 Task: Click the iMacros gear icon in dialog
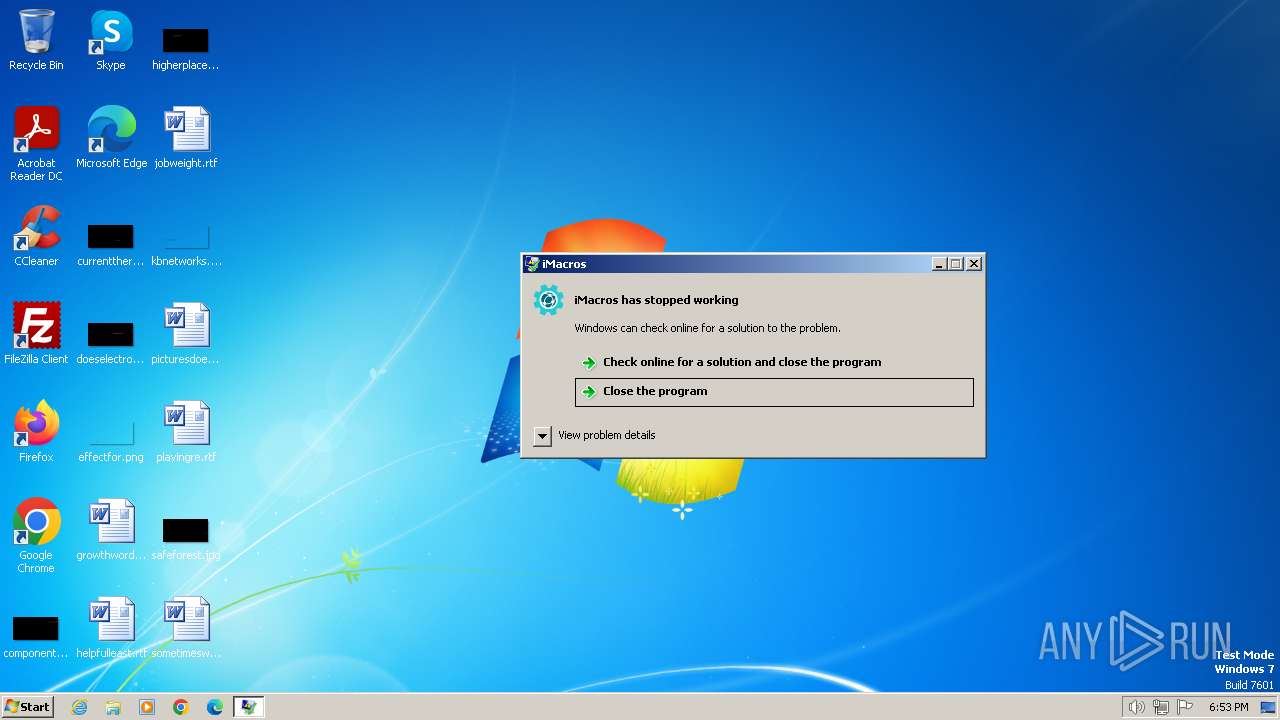[x=548, y=300]
